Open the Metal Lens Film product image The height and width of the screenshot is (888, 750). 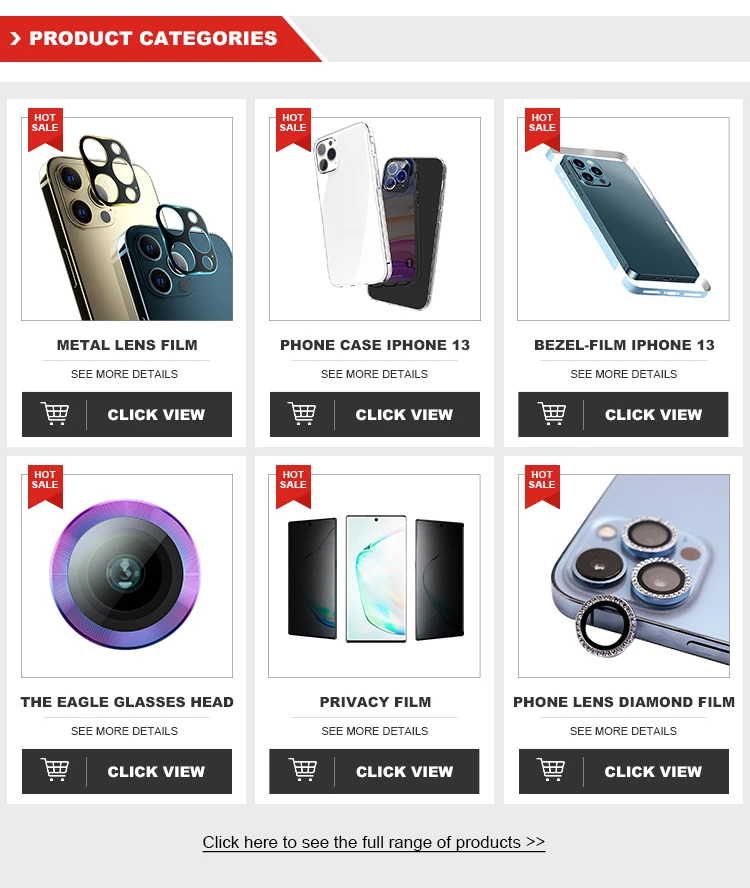pyautogui.click(x=127, y=219)
